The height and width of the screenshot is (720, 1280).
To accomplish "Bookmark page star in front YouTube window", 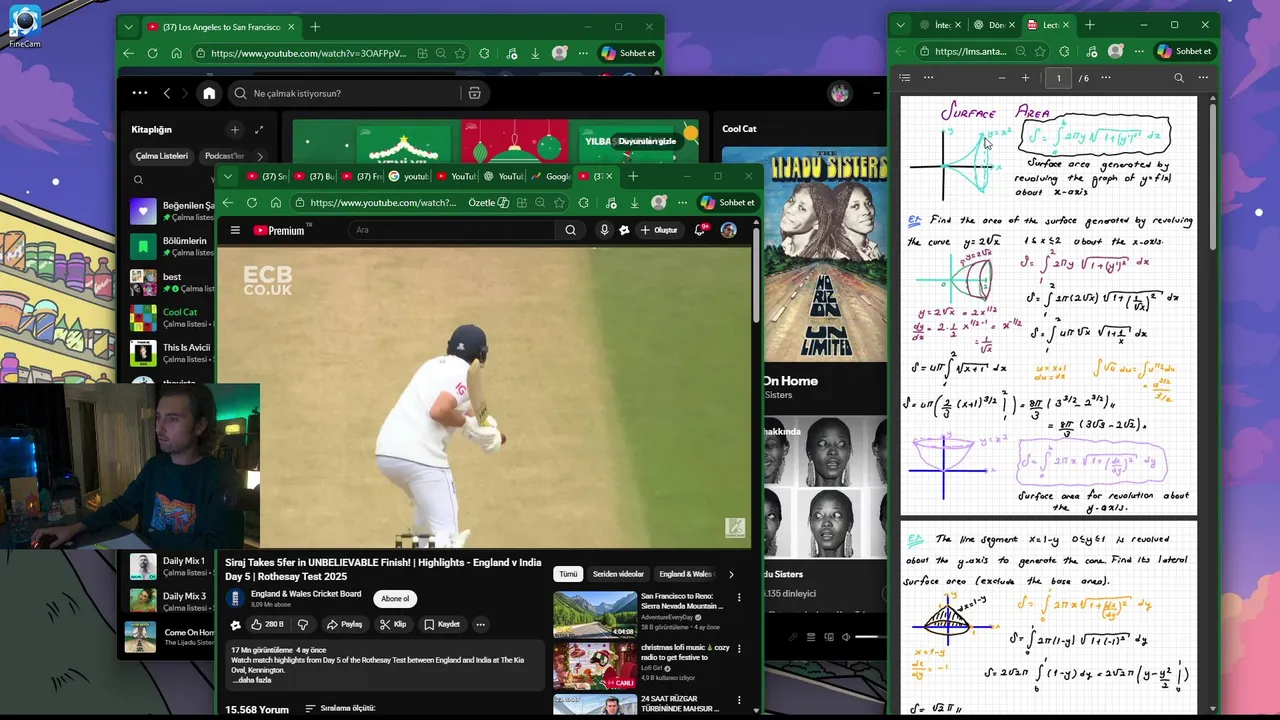I will coord(559,202).
